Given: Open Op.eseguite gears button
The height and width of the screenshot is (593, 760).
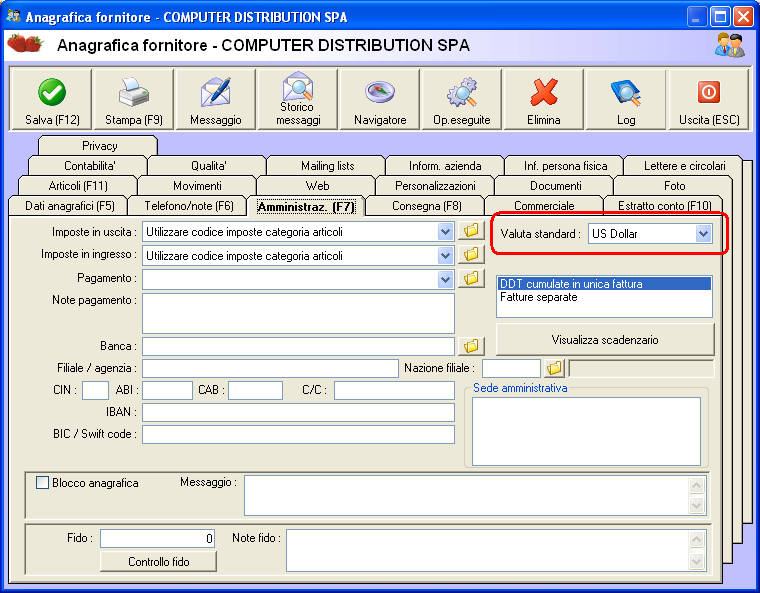Looking at the screenshot, I should [462, 99].
